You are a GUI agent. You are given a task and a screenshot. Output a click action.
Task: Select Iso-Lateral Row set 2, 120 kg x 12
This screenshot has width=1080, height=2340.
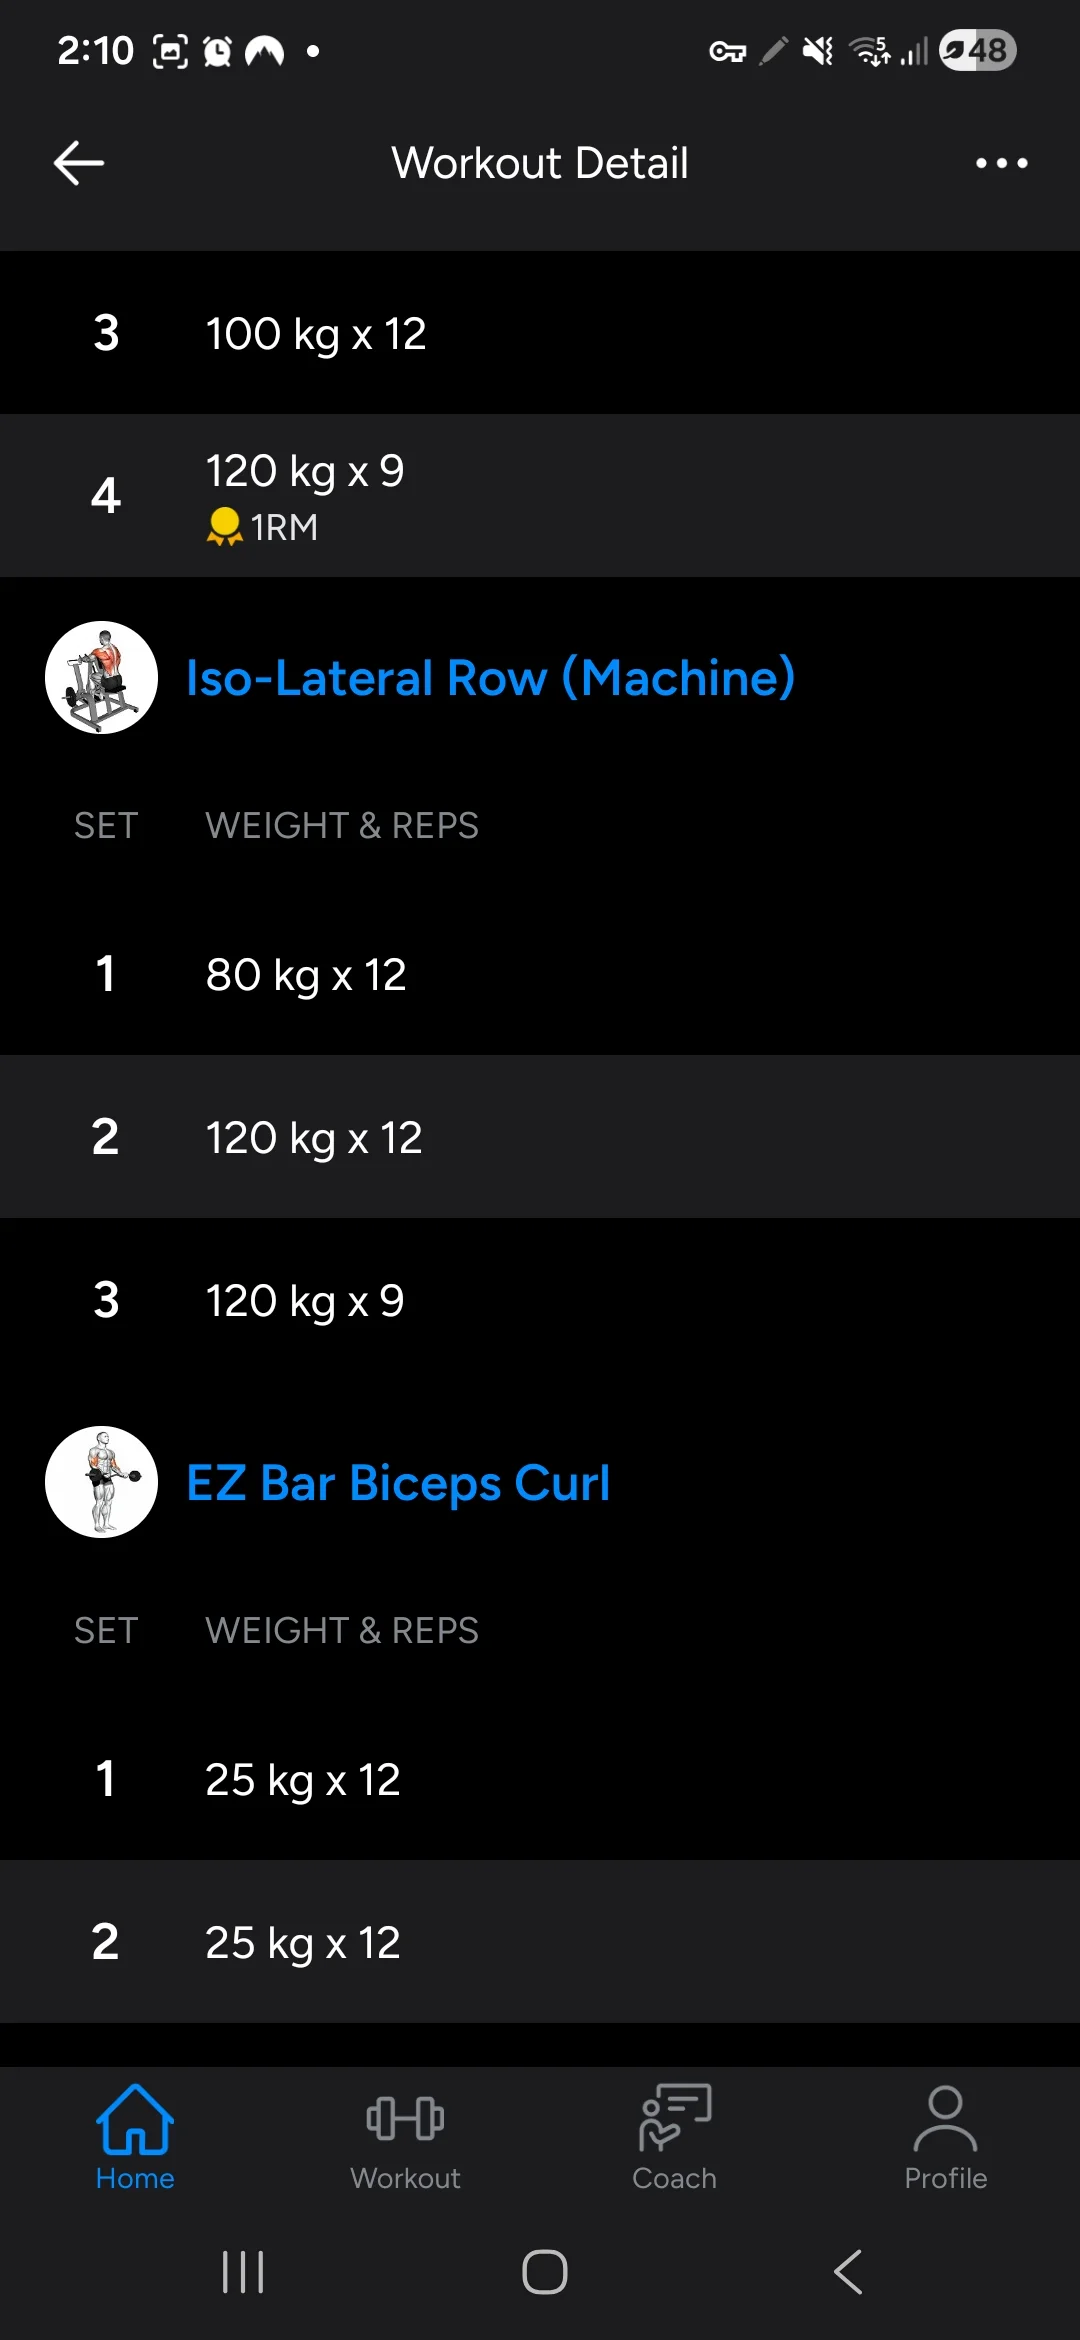(540, 1137)
